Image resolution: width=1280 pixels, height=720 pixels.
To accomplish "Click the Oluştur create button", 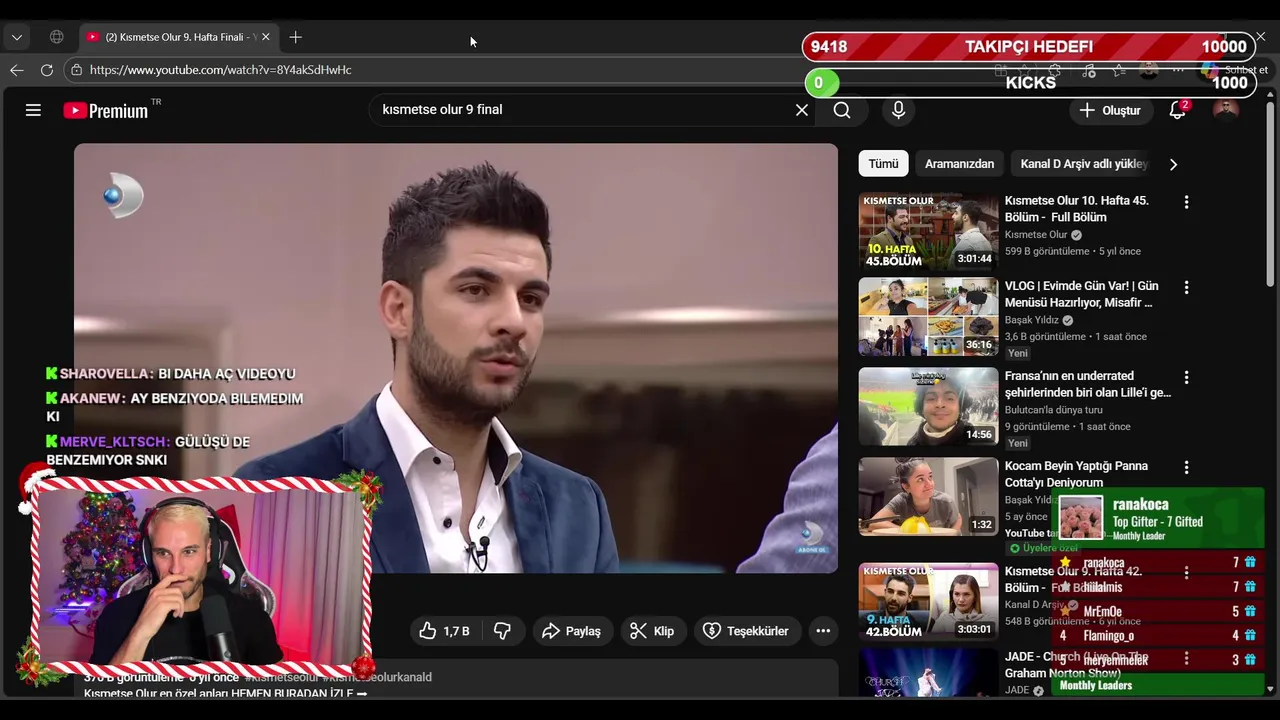I will coord(1110,110).
